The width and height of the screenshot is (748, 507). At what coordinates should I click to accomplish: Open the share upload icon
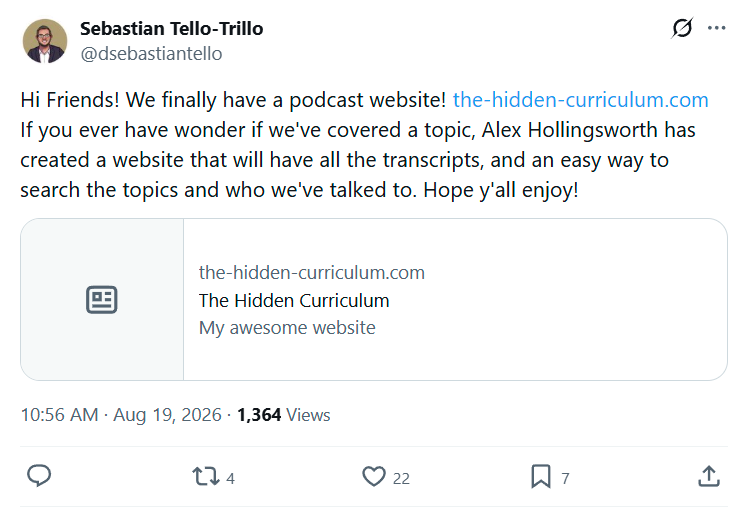pos(709,476)
